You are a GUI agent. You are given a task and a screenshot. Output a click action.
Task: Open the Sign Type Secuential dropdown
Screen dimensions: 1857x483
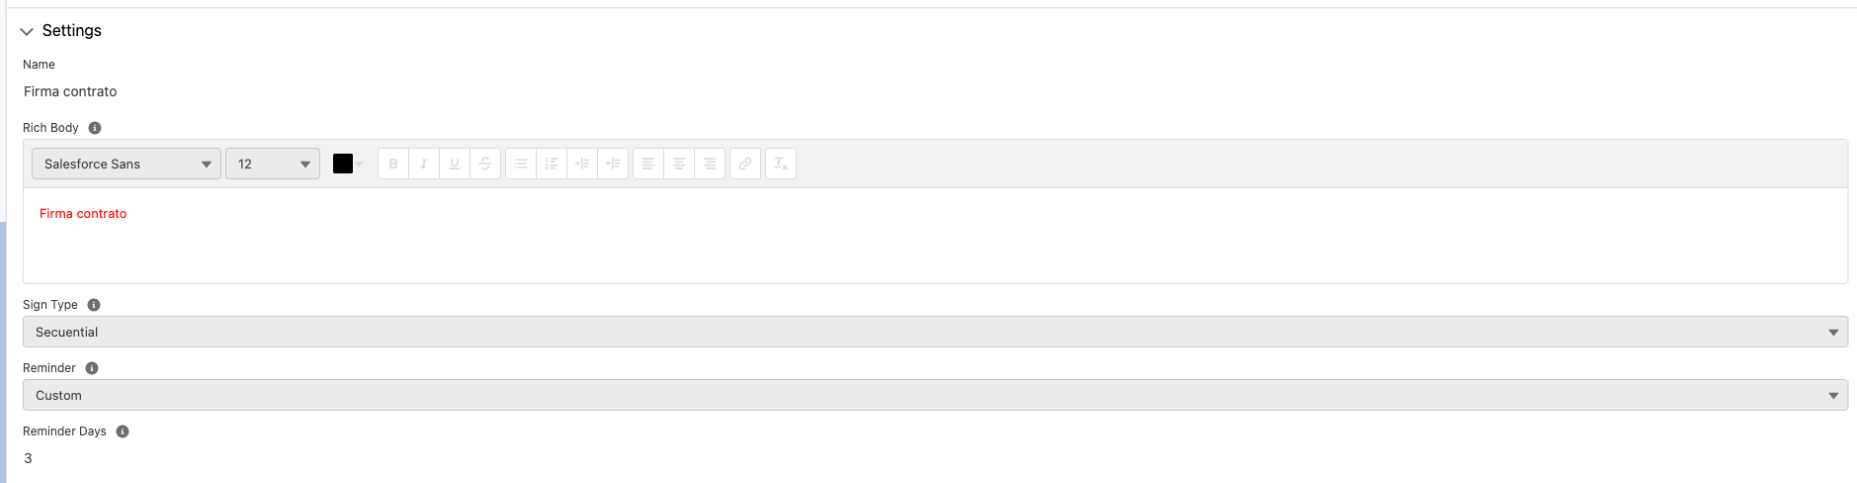tap(935, 332)
